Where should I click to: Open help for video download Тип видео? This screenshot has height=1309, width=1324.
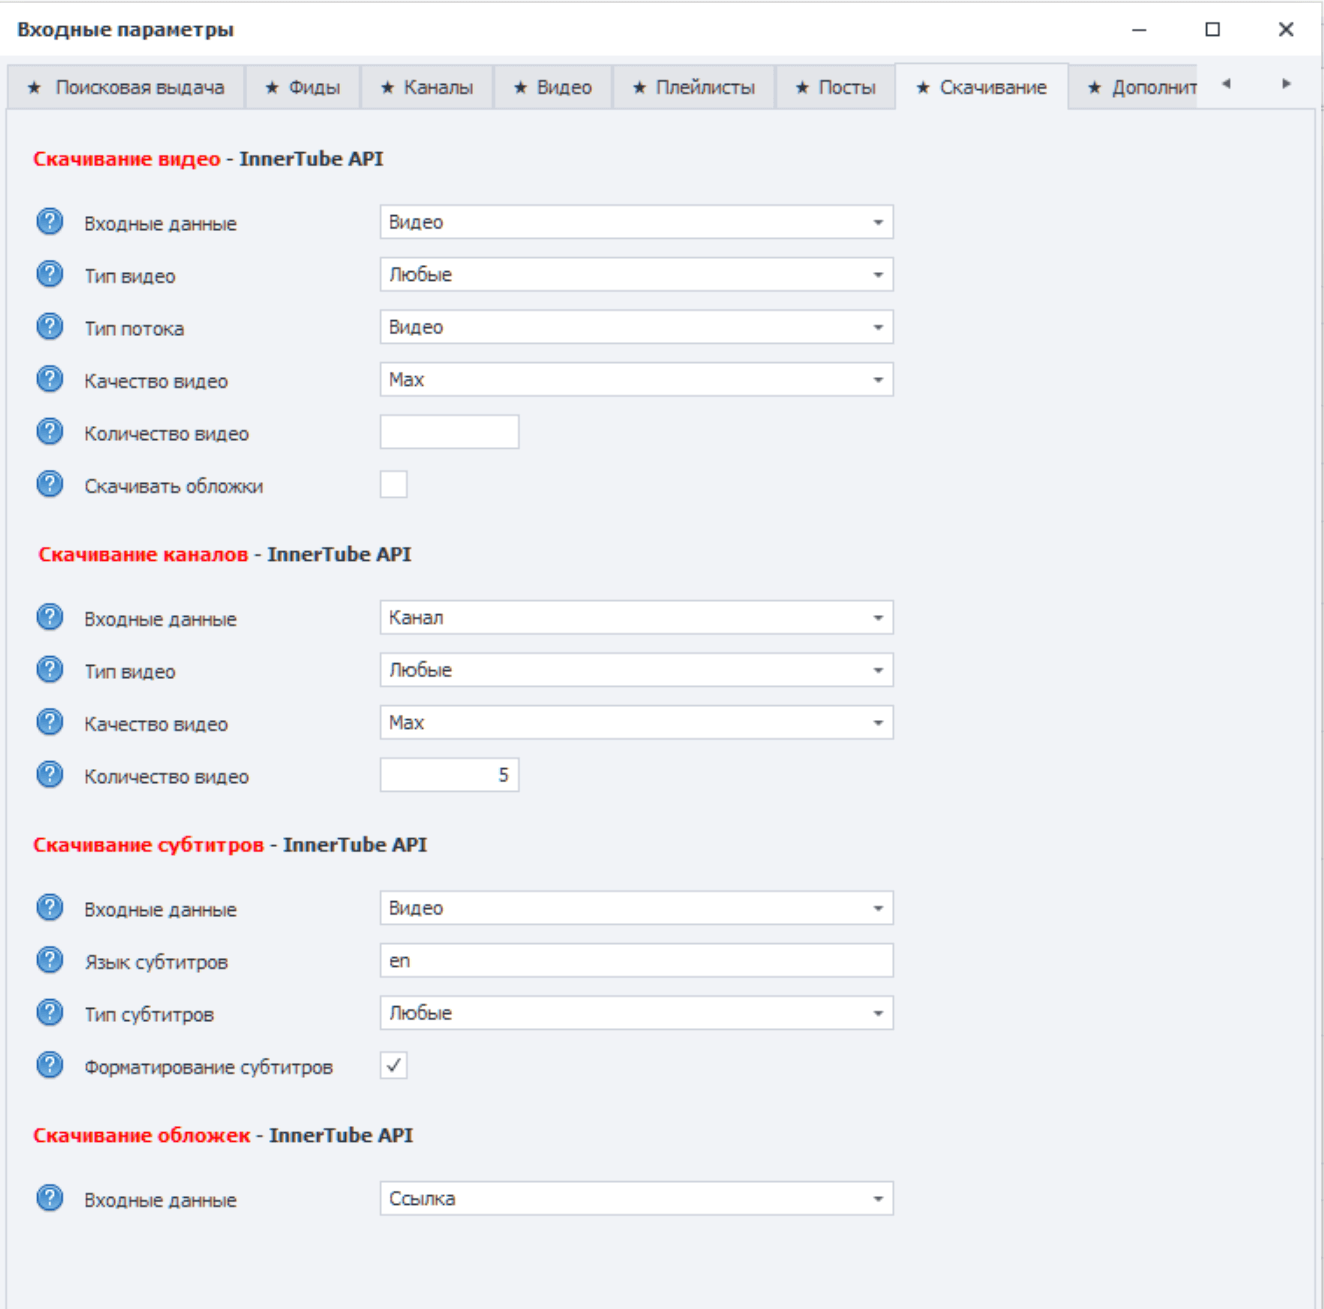(x=50, y=274)
